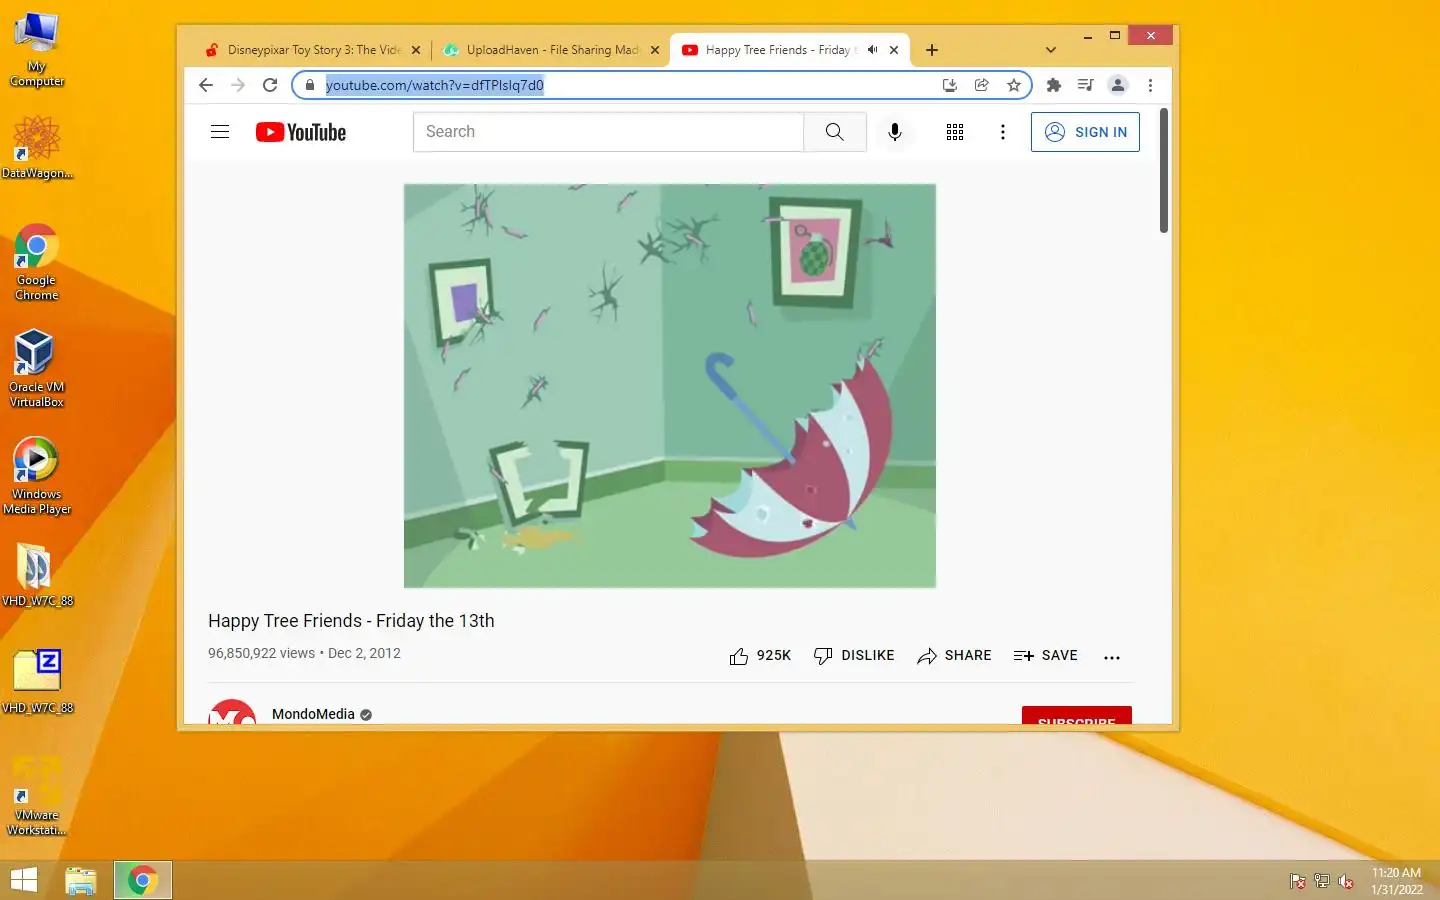This screenshot has width=1440, height=900.
Task: Open YouTube settings three-dot menu
Action: [x=1003, y=132]
